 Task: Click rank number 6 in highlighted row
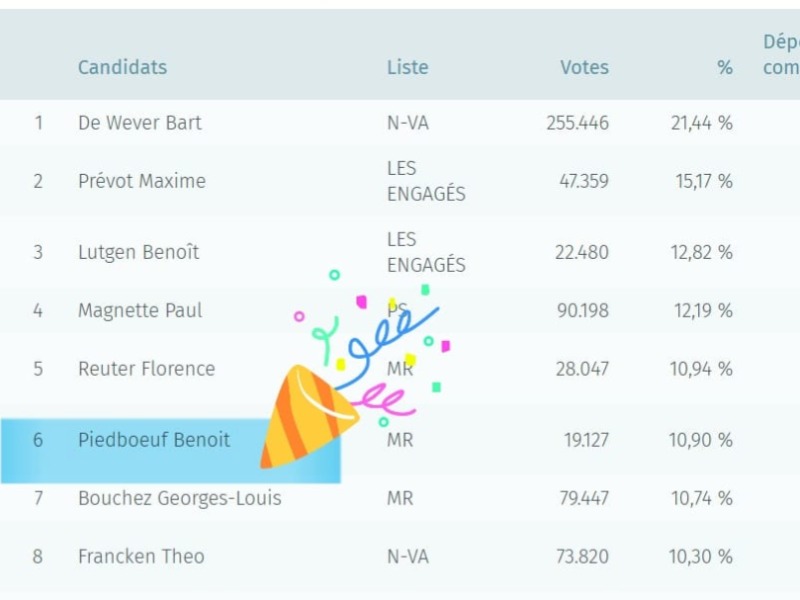coord(38,440)
